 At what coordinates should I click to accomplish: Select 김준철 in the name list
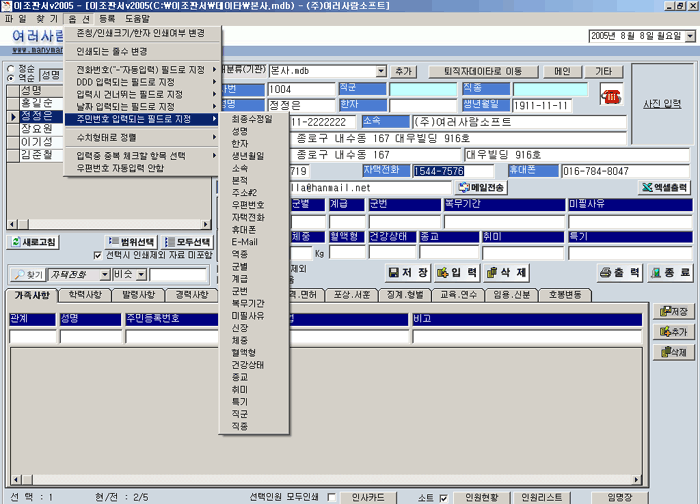38,155
